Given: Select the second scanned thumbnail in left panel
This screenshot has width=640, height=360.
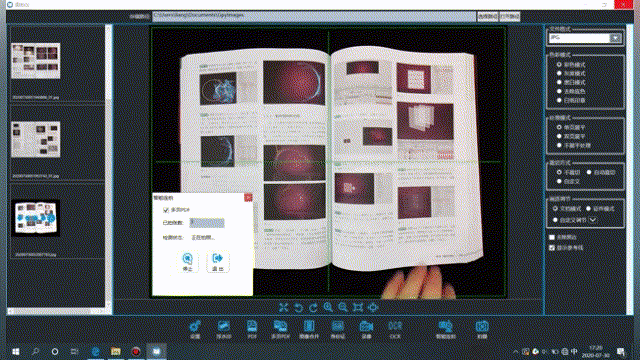Looking at the screenshot, I should 36,139.
